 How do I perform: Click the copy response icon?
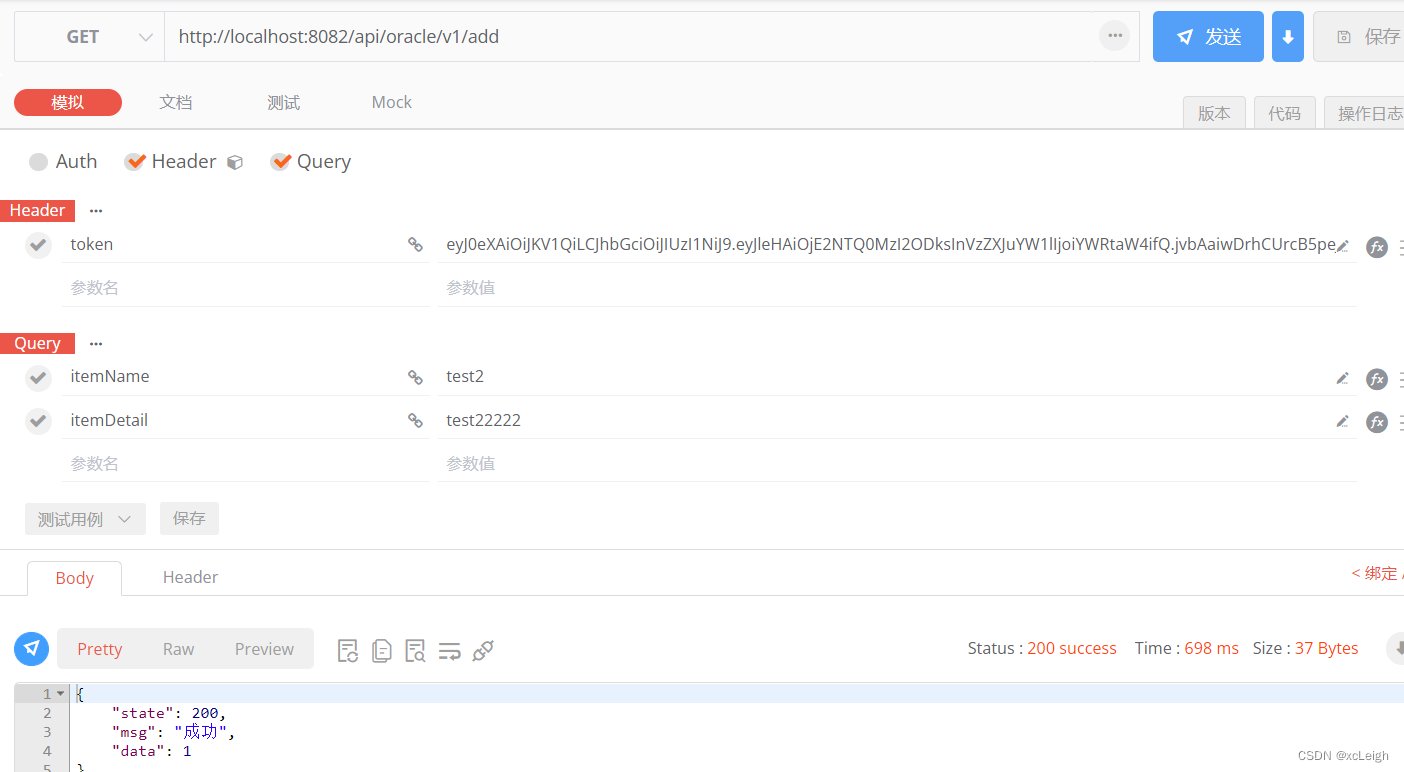pyautogui.click(x=381, y=651)
